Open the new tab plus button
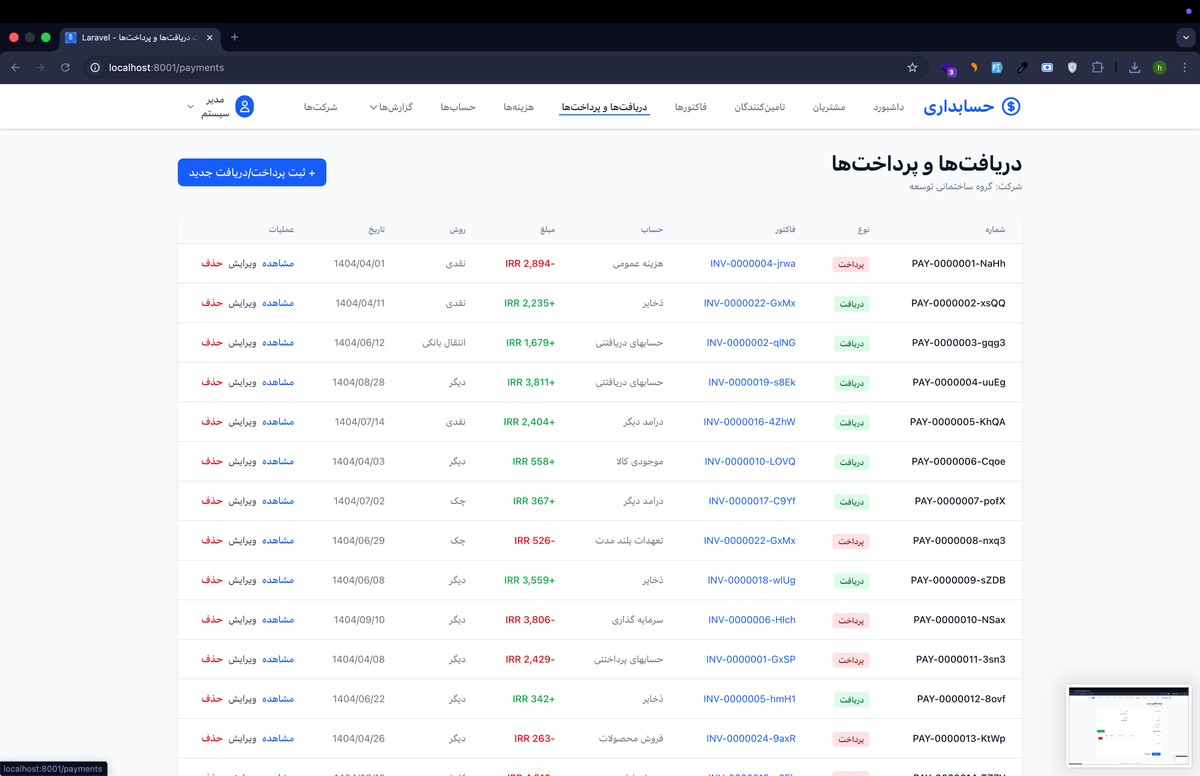The width and height of the screenshot is (1200, 776). pos(235,37)
